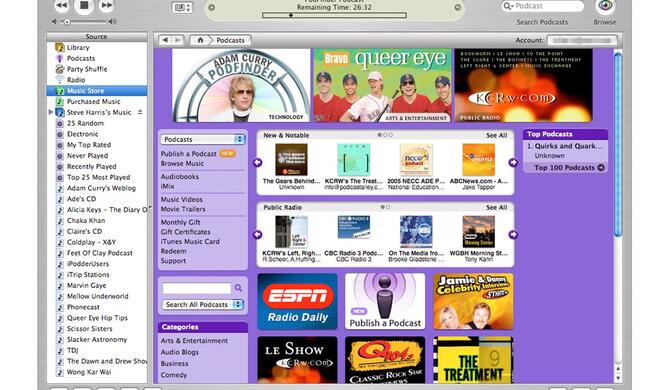Image resolution: width=660 pixels, height=390 pixels.
Task: Go to the previous track
Action: pyautogui.click(x=61, y=5)
